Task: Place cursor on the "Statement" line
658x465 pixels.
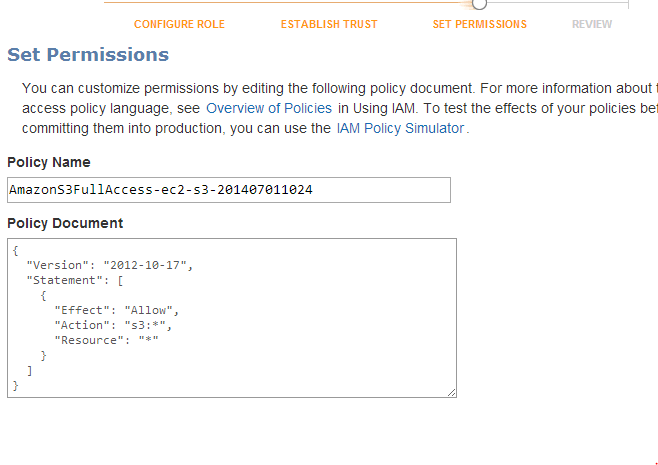Action: [75, 280]
